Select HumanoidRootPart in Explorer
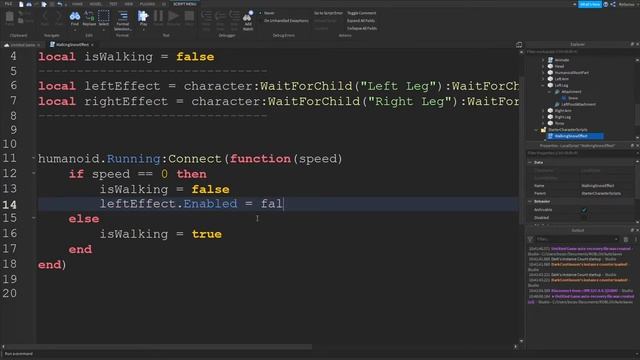Screen dimensions: 640x360 tap(571, 73)
